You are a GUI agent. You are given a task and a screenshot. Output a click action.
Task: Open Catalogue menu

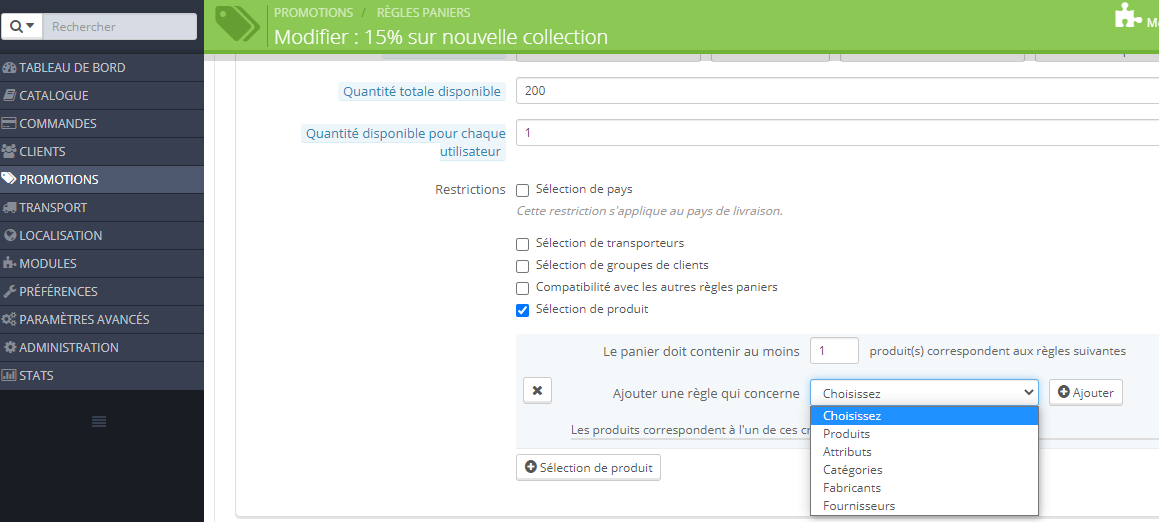[102, 95]
